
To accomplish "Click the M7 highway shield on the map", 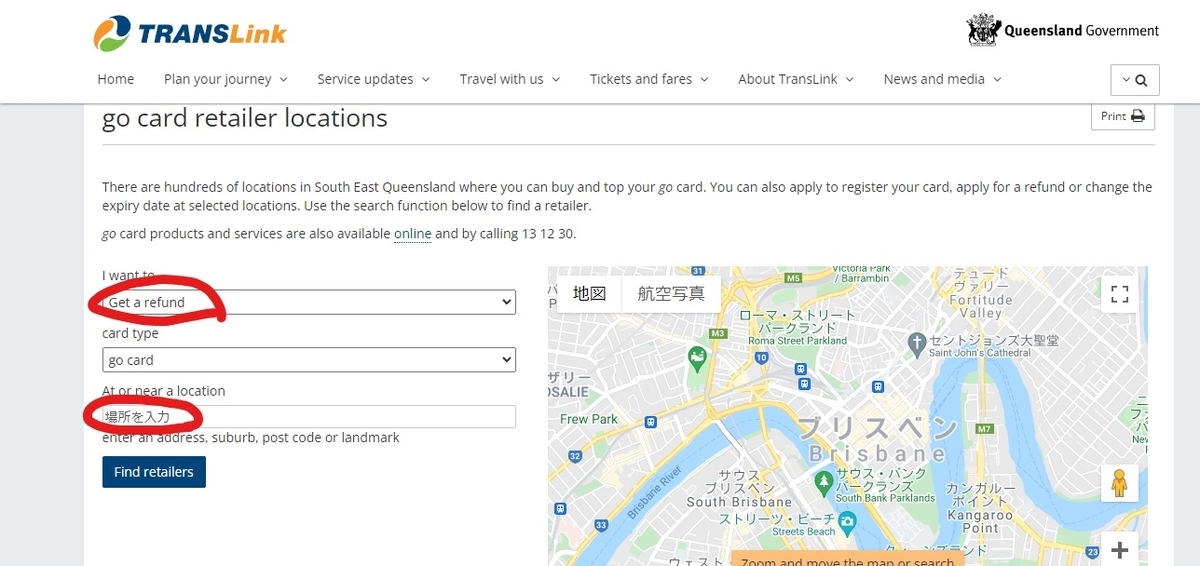I will pyautogui.click(x=984, y=428).
